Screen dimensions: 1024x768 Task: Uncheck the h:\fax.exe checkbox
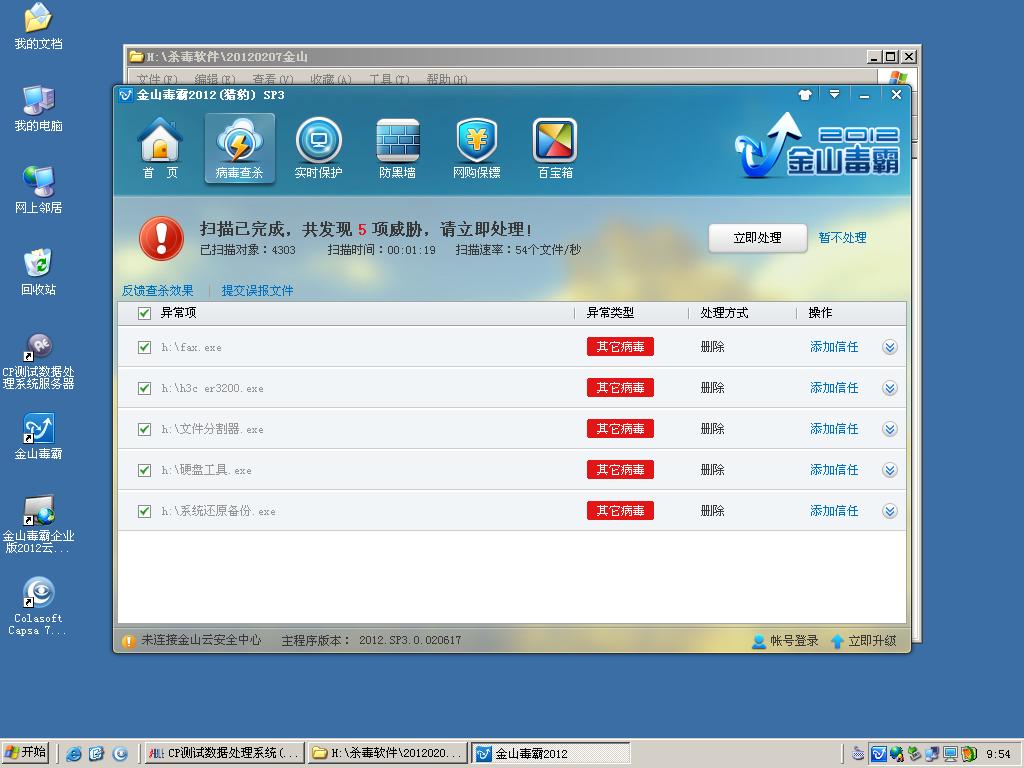tap(145, 347)
